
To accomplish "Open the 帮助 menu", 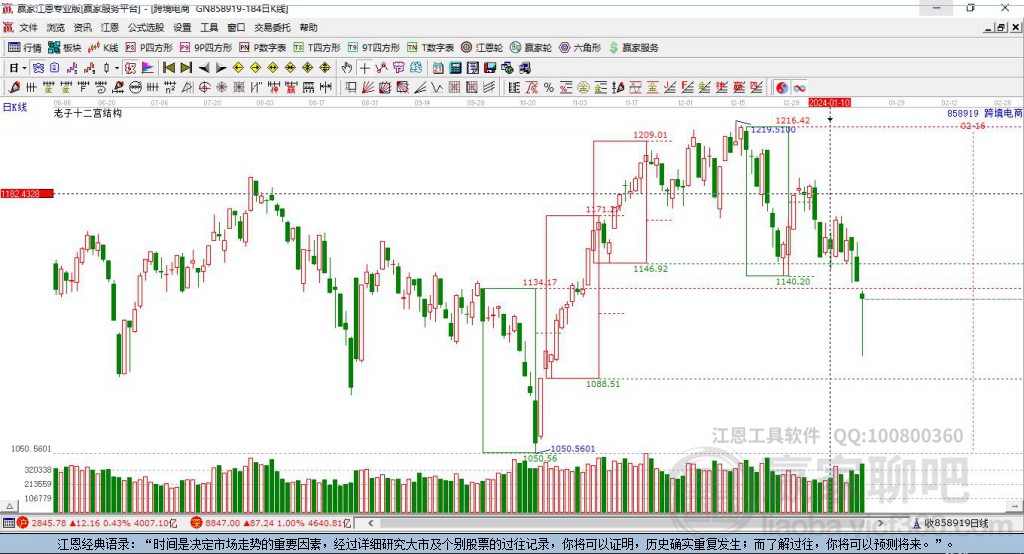I will click(x=308, y=27).
